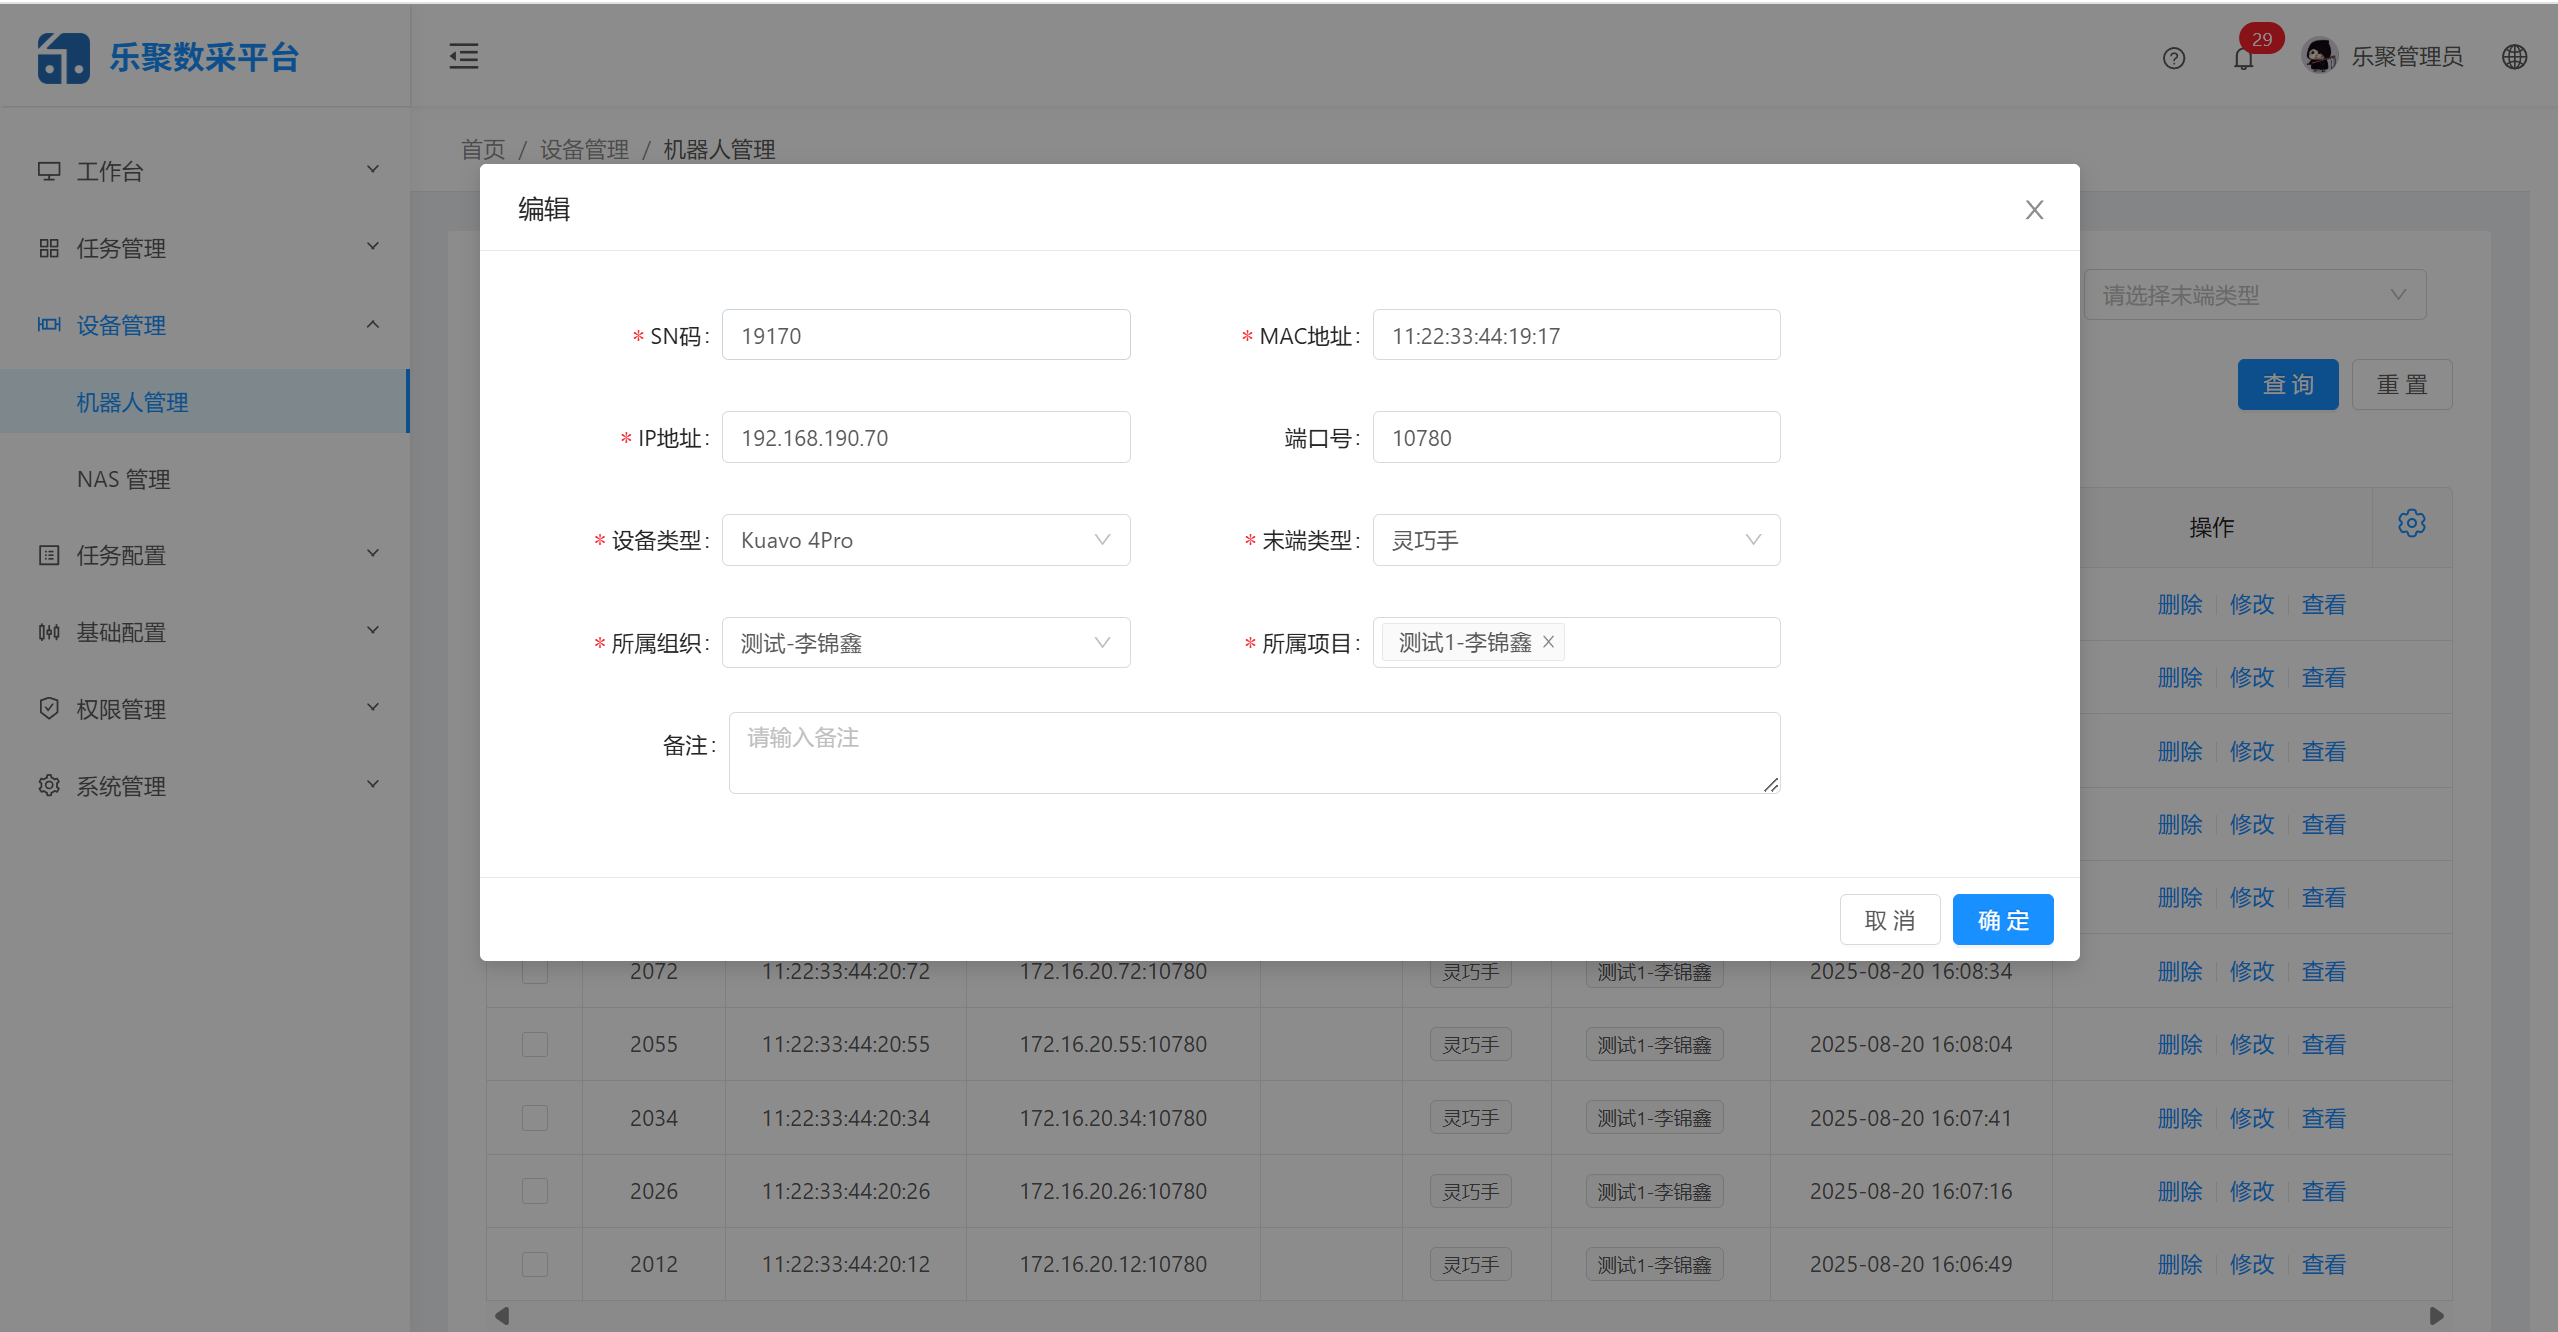Click the 乐聚管理员 user avatar
Screen dimensions: 2558x1332
[2319, 56]
